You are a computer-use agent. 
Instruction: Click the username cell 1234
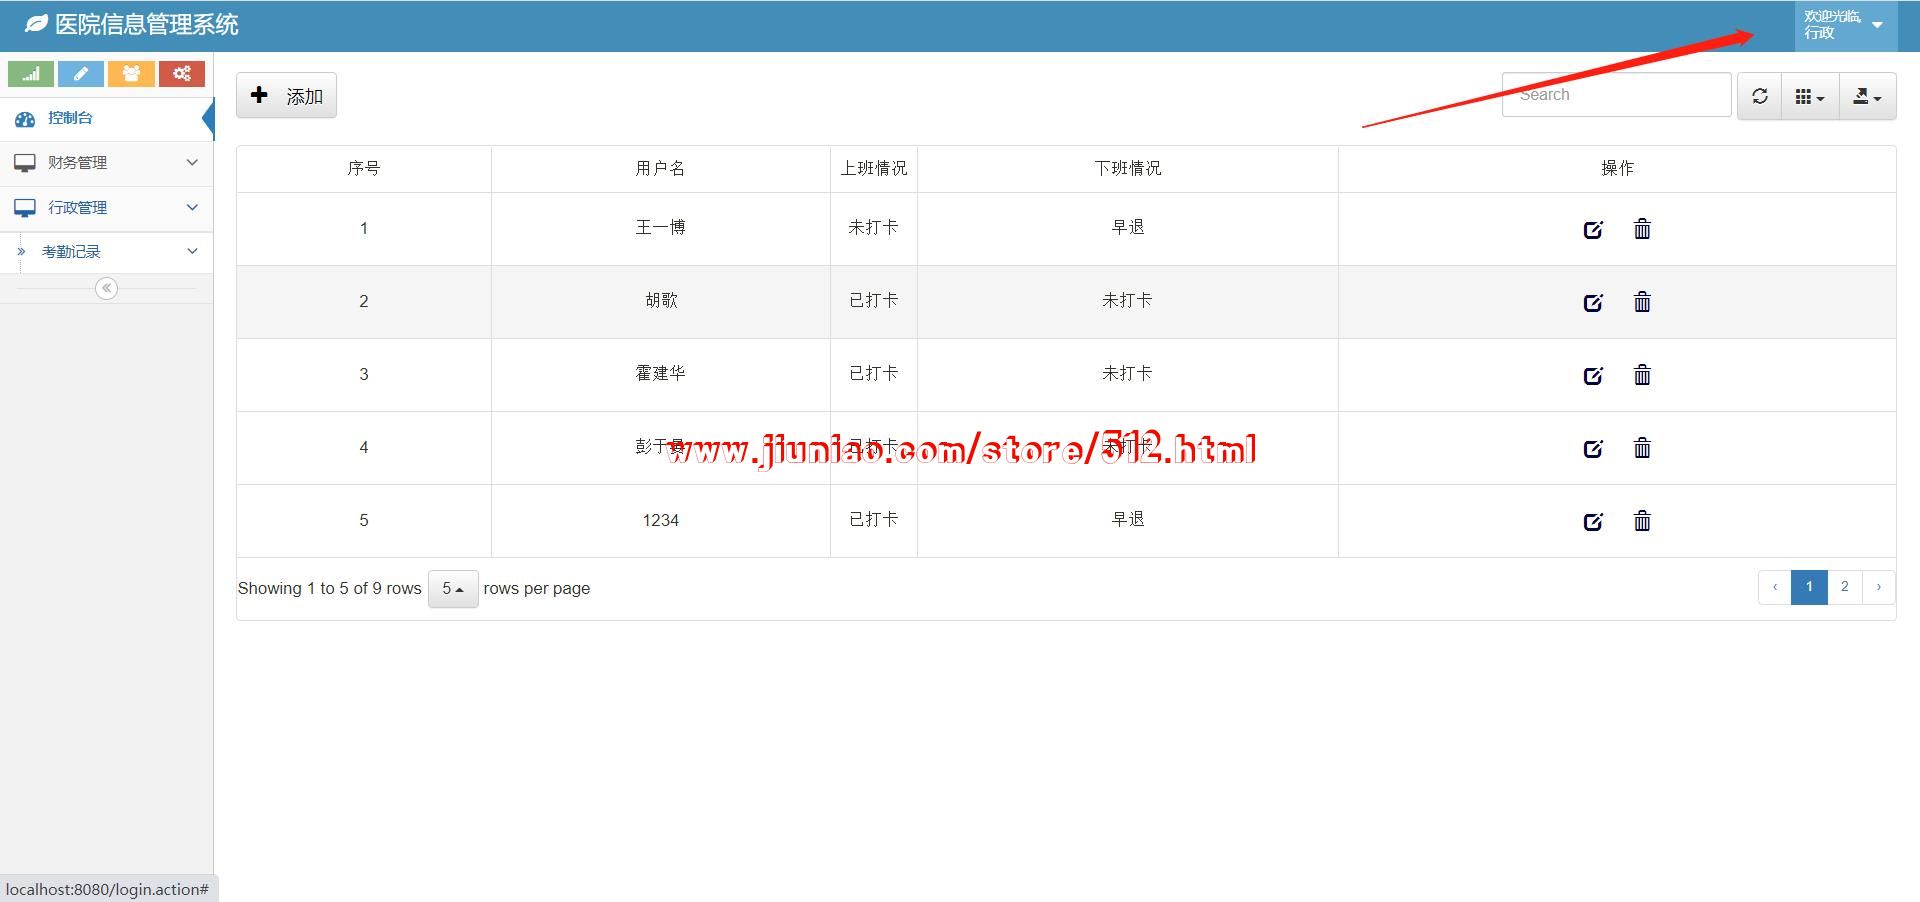(x=661, y=520)
